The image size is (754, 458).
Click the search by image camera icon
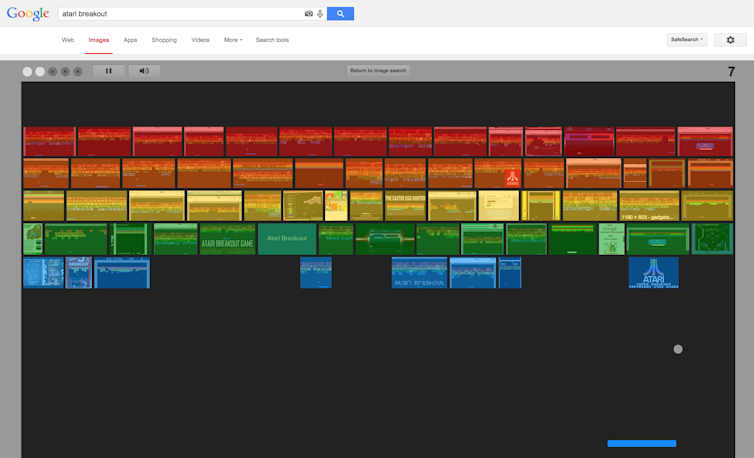pyautogui.click(x=309, y=14)
